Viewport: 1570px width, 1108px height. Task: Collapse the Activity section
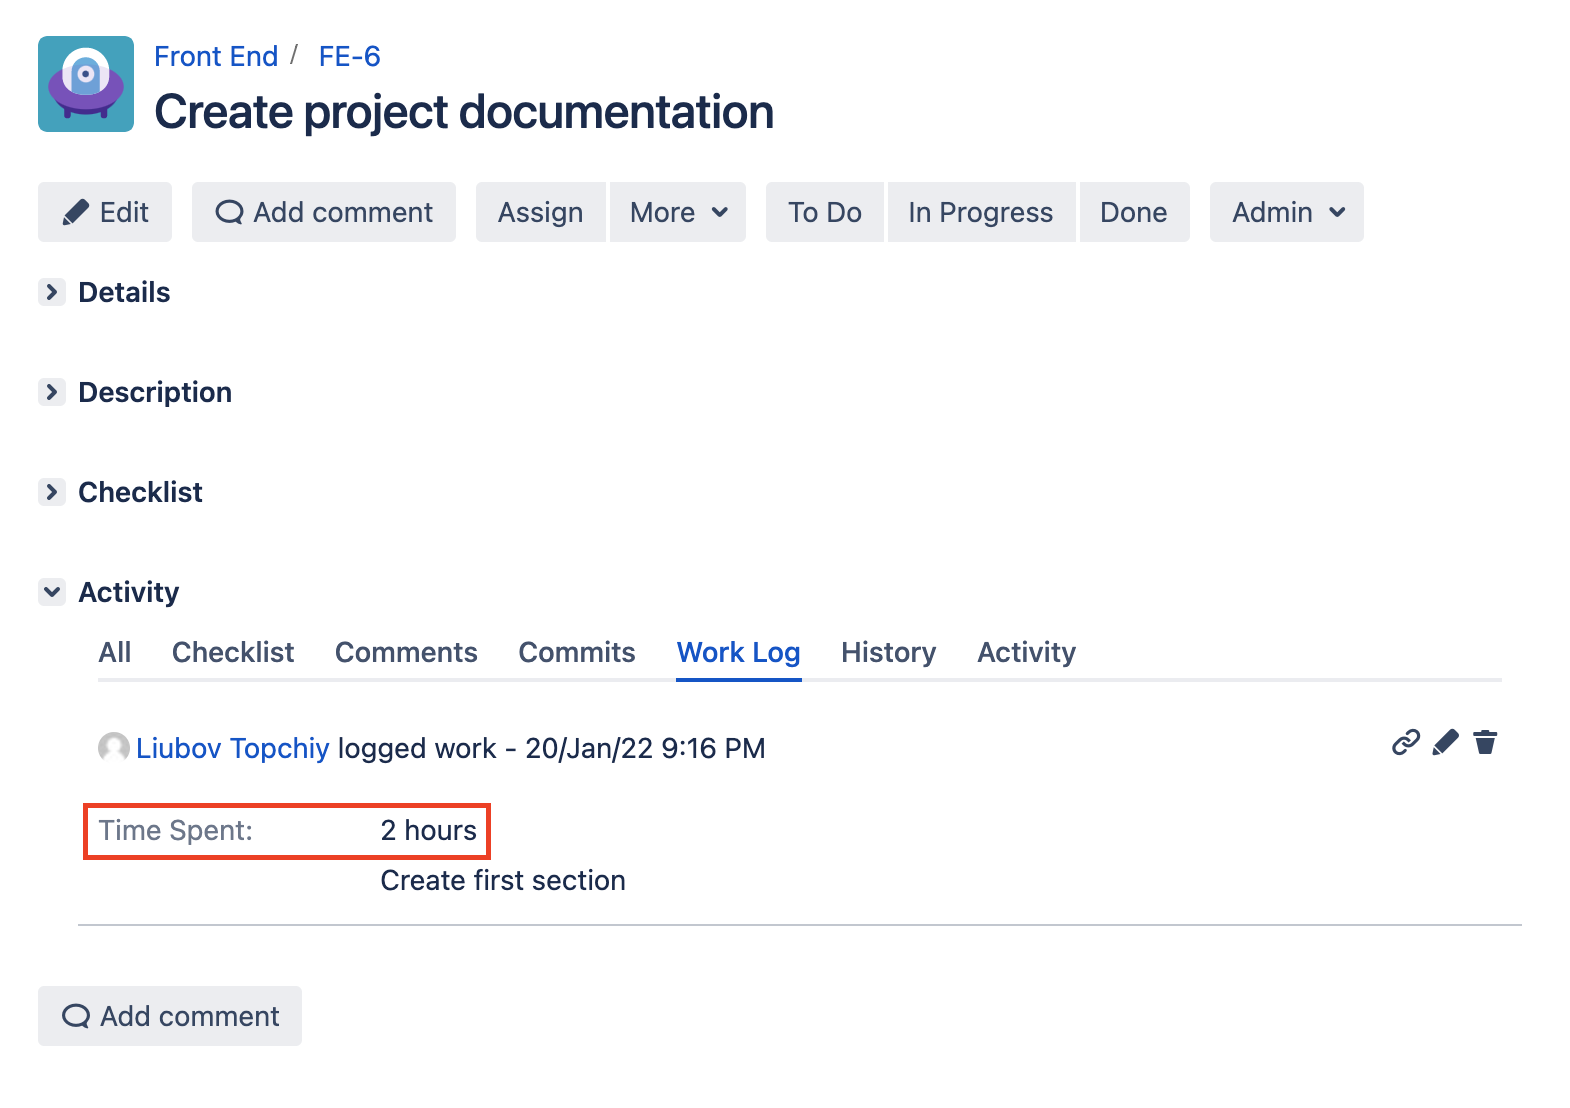(52, 592)
